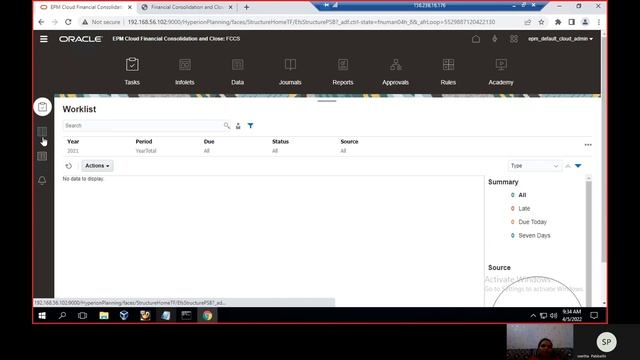Open Chrome from the taskbar
Image resolution: width=640 pixels, height=360 pixels.
click(x=207, y=316)
